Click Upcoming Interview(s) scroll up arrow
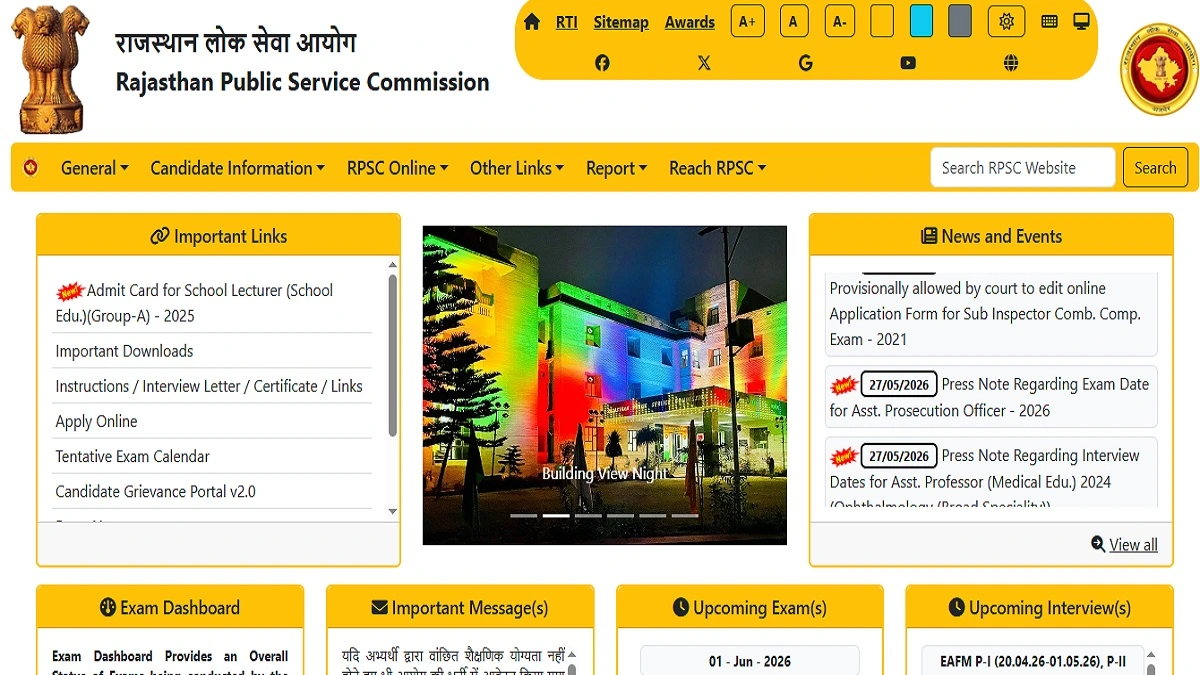1200x675 pixels. (1150, 655)
